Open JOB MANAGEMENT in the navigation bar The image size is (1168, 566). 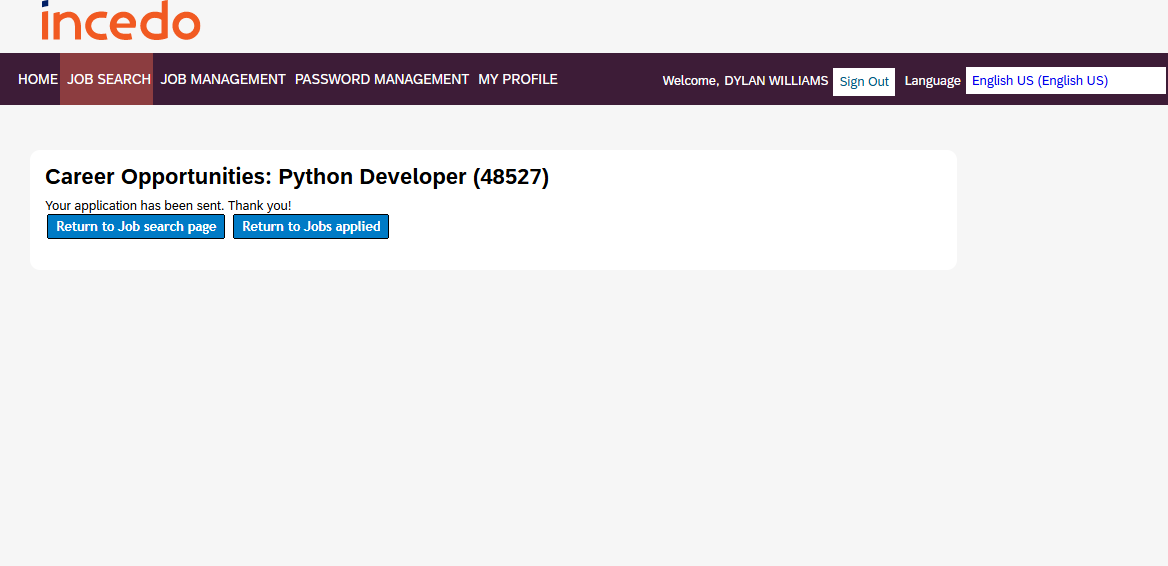click(x=223, y=79)
